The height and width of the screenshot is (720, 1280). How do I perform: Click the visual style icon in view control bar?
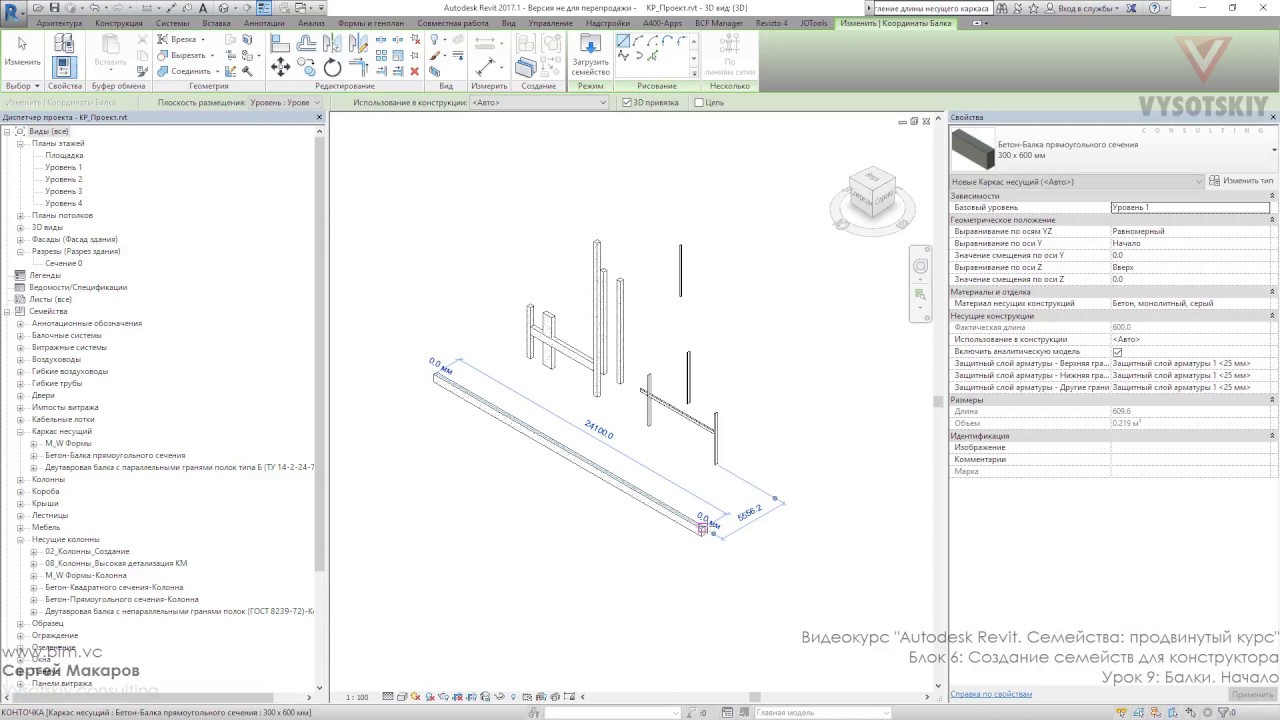coord(402,697)
